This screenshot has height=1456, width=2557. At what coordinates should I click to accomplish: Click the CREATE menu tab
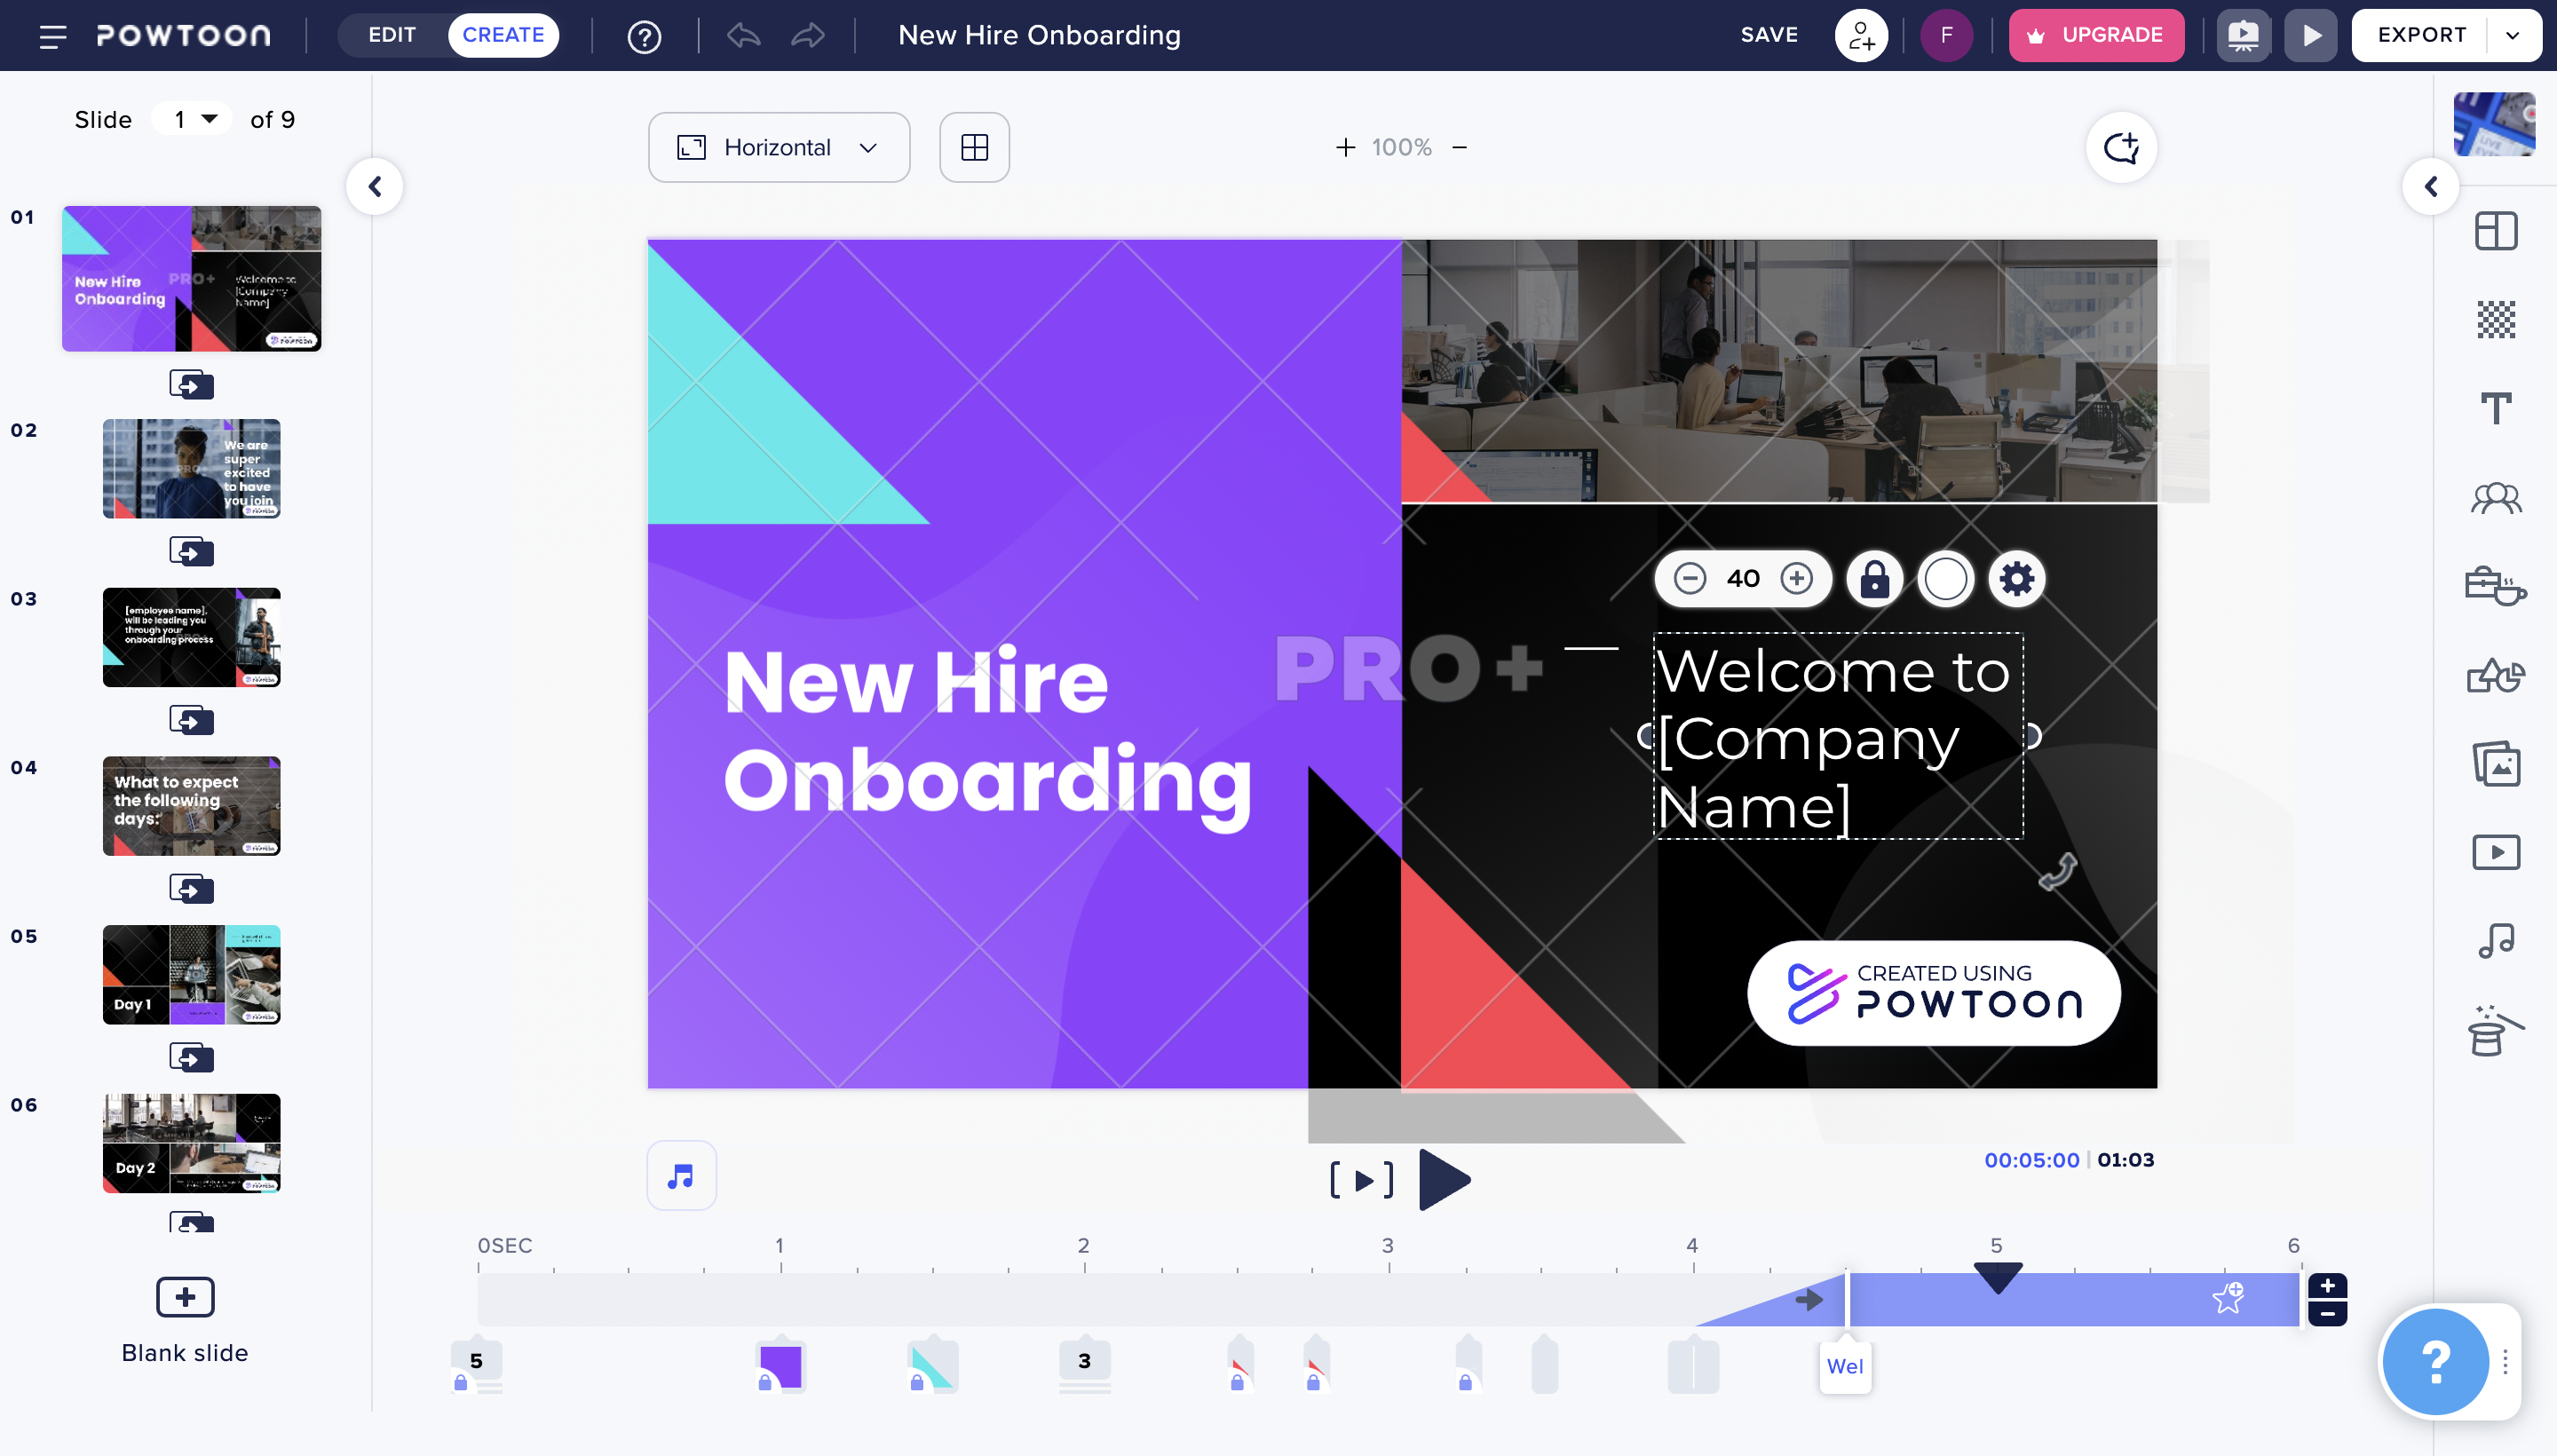pos(503,36)
